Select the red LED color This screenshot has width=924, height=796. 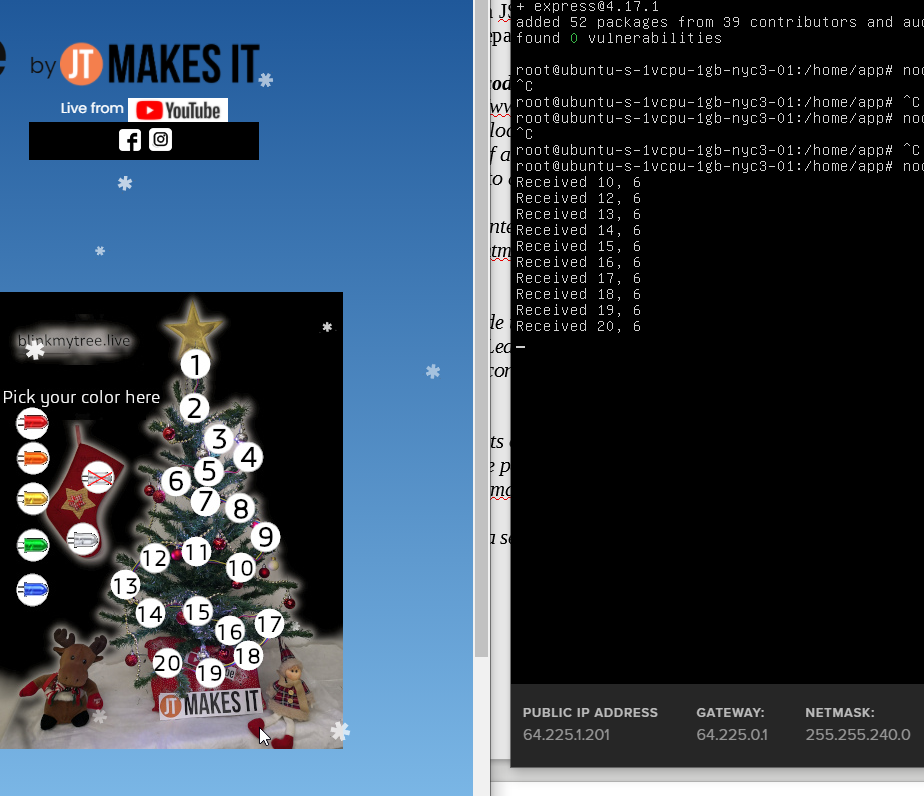pos(32,423)
